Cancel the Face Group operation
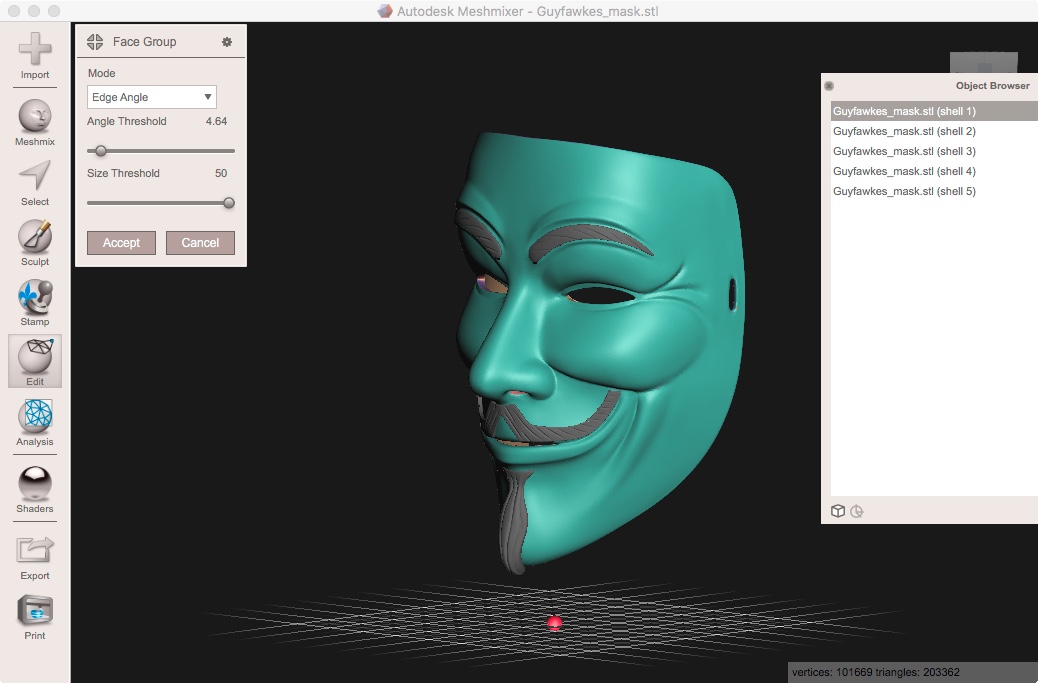Screen dimensions: 1038x683 point(200,243)
